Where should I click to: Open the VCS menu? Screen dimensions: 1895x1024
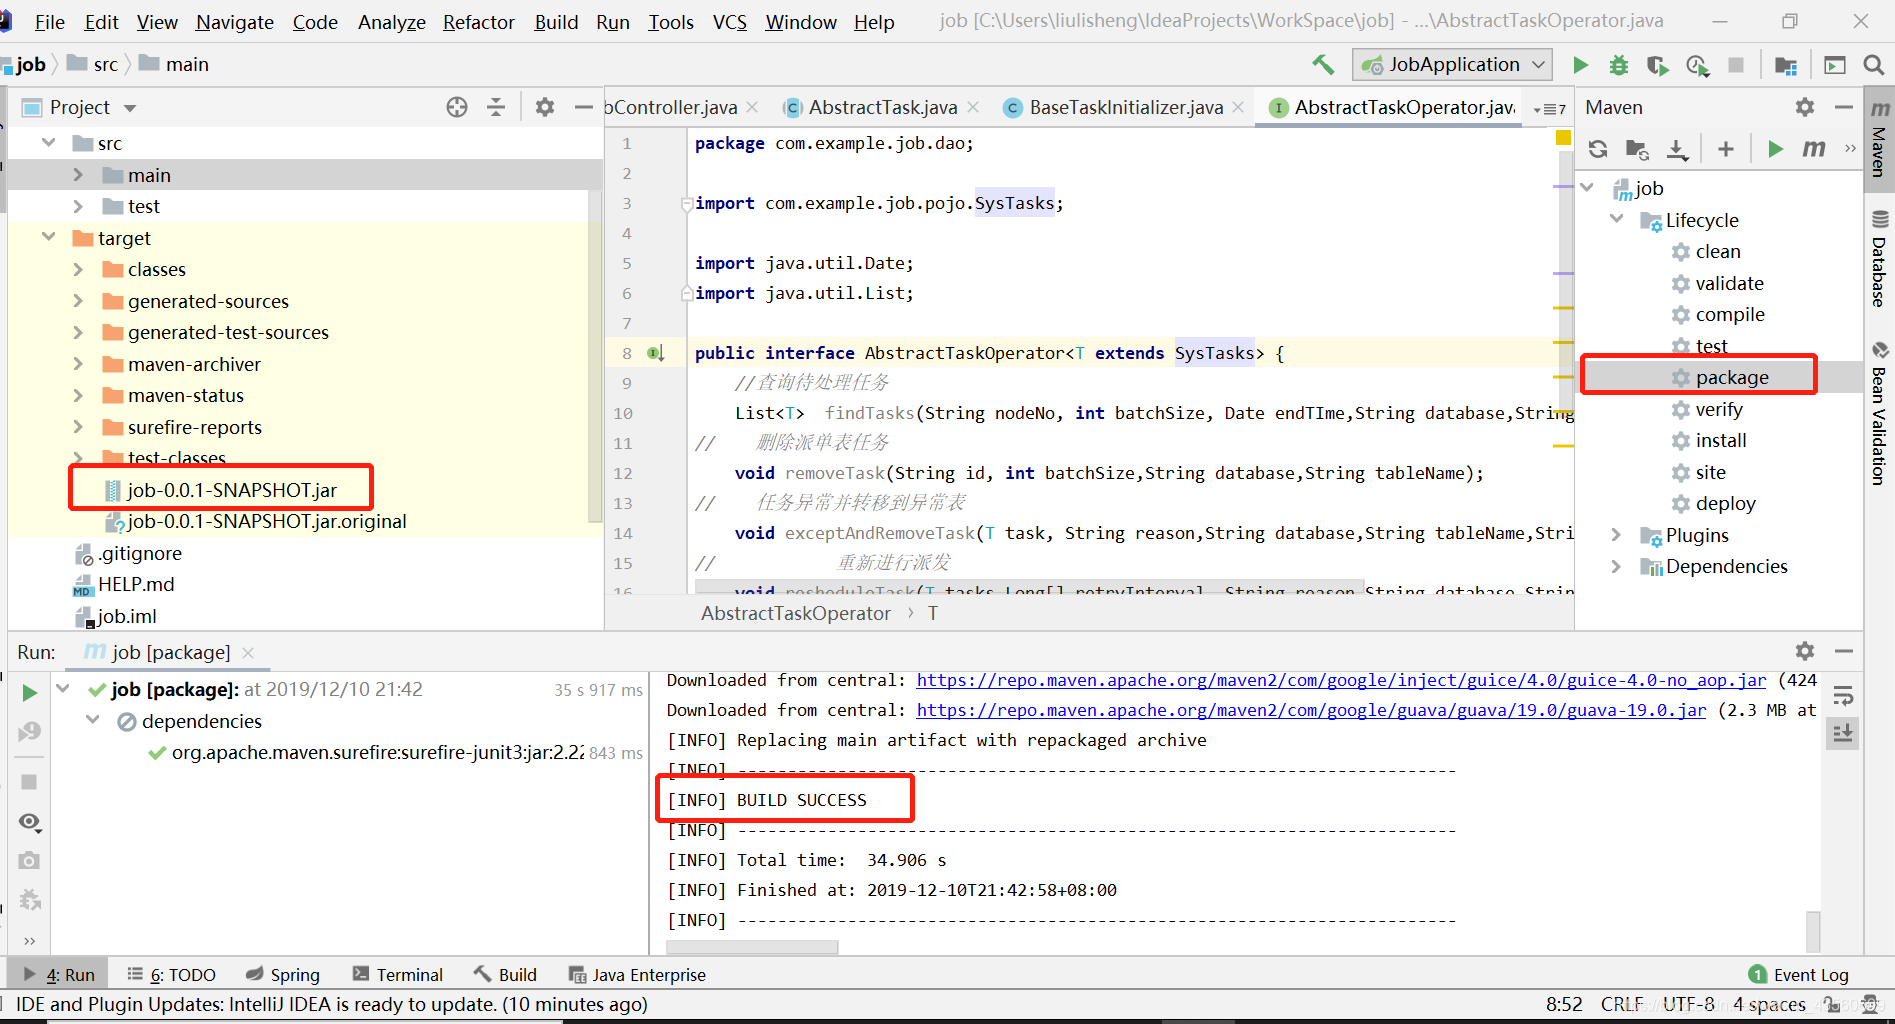tap(730, 22)
